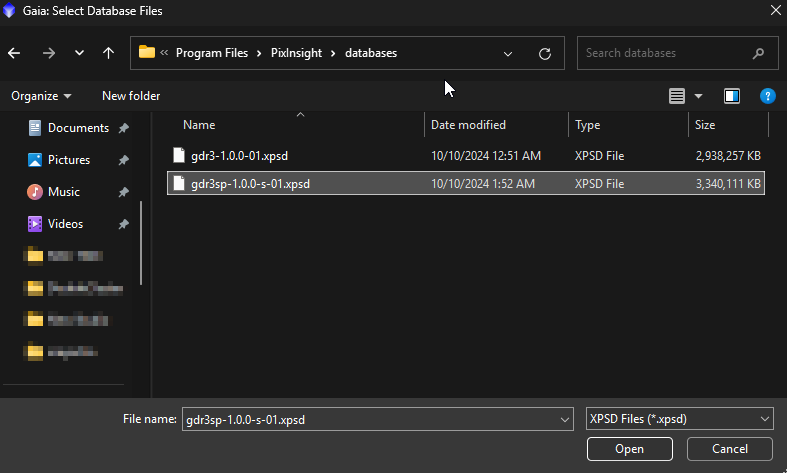The width and height of the screenshot is (787, 473).
Task: Click the File name input field
Action: (370, 419)
